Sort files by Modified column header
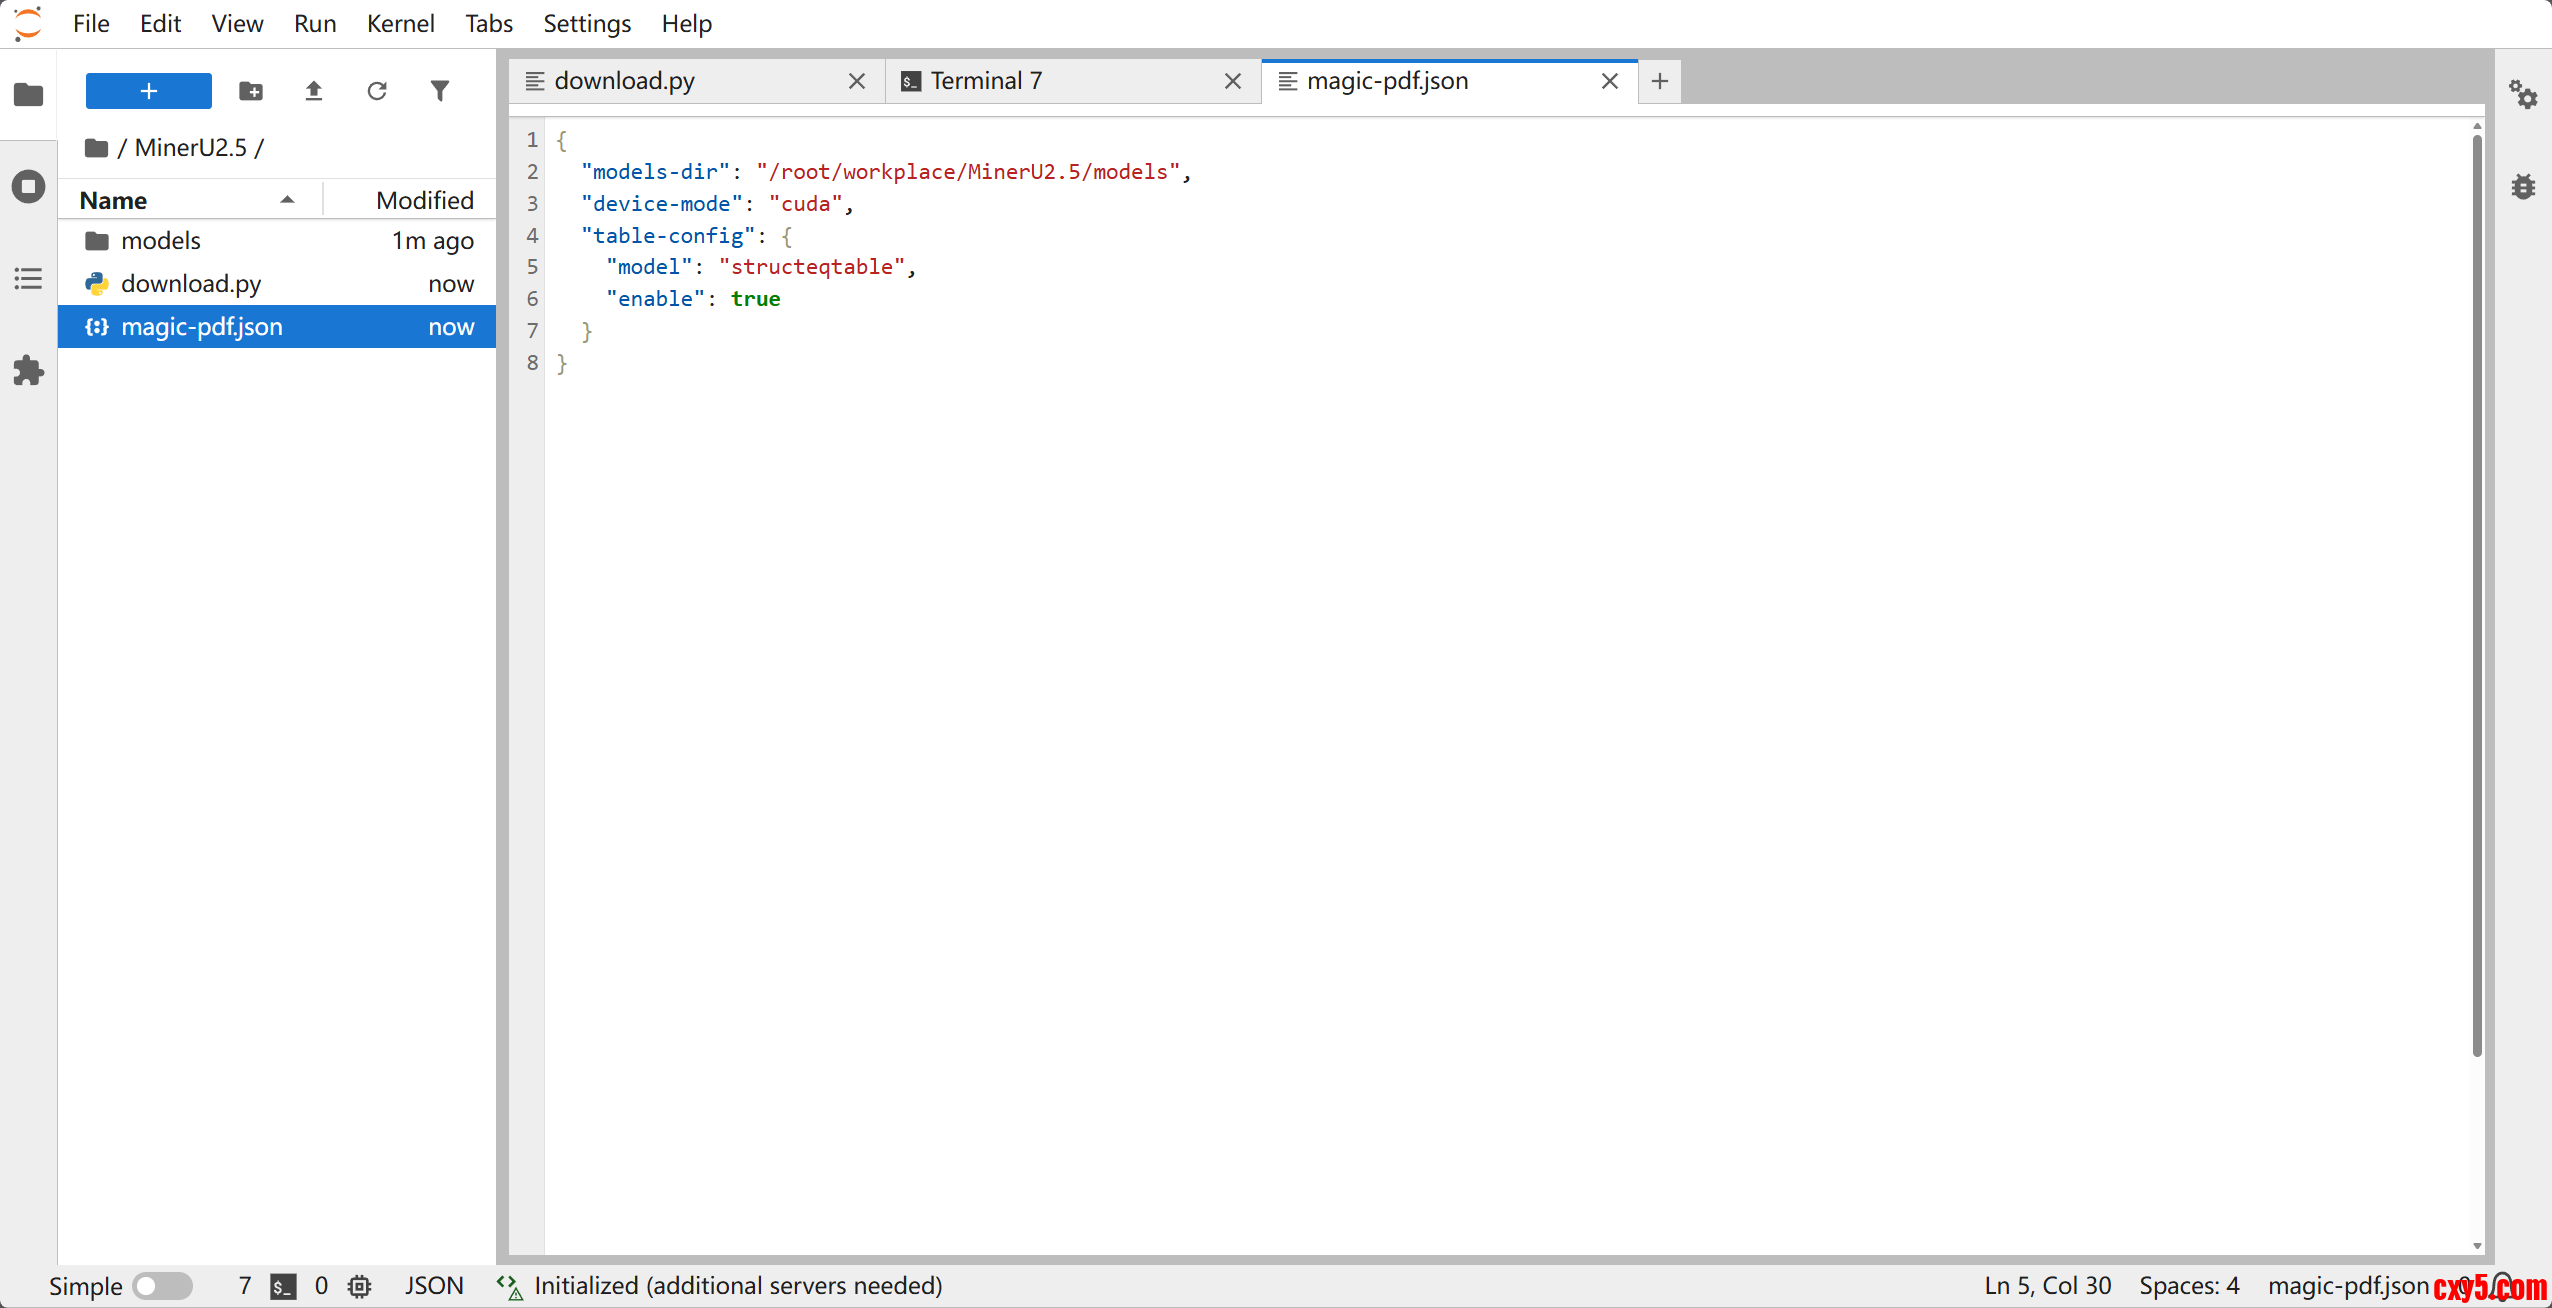Viewport: 2552px width, 1308px height. pos(424,200)
